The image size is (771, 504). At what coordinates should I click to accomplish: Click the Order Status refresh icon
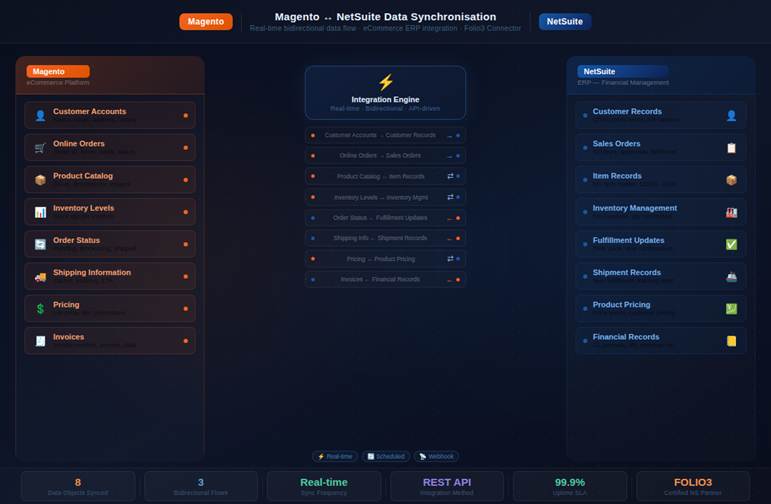click(x=40, y=244)
